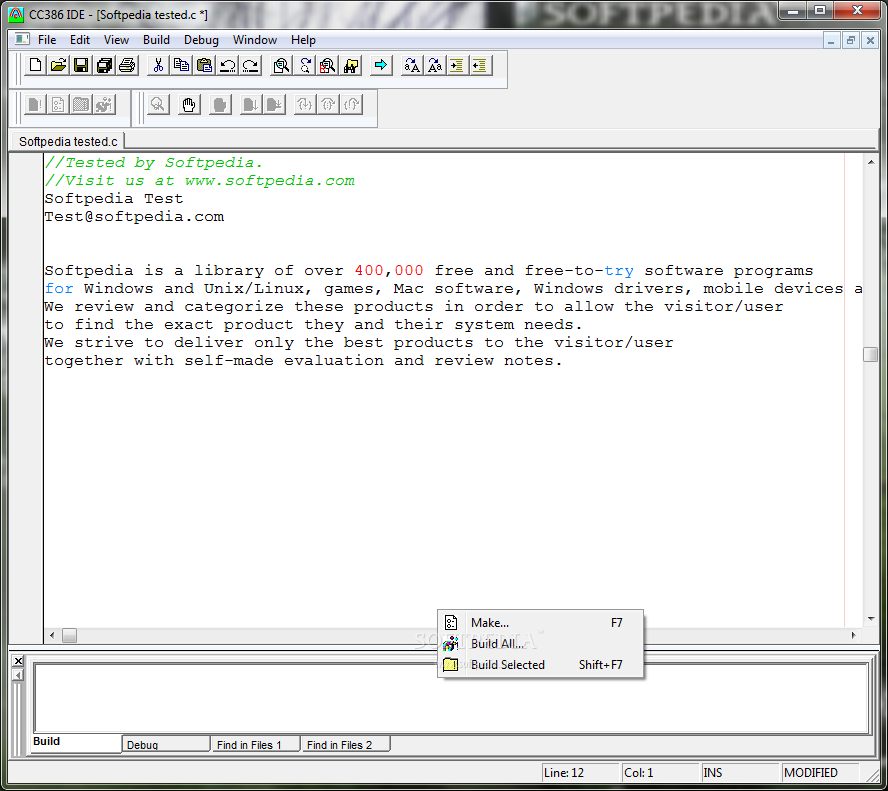
Task: Choose Make... from the popup menu
Action: [x=540, y=623]
